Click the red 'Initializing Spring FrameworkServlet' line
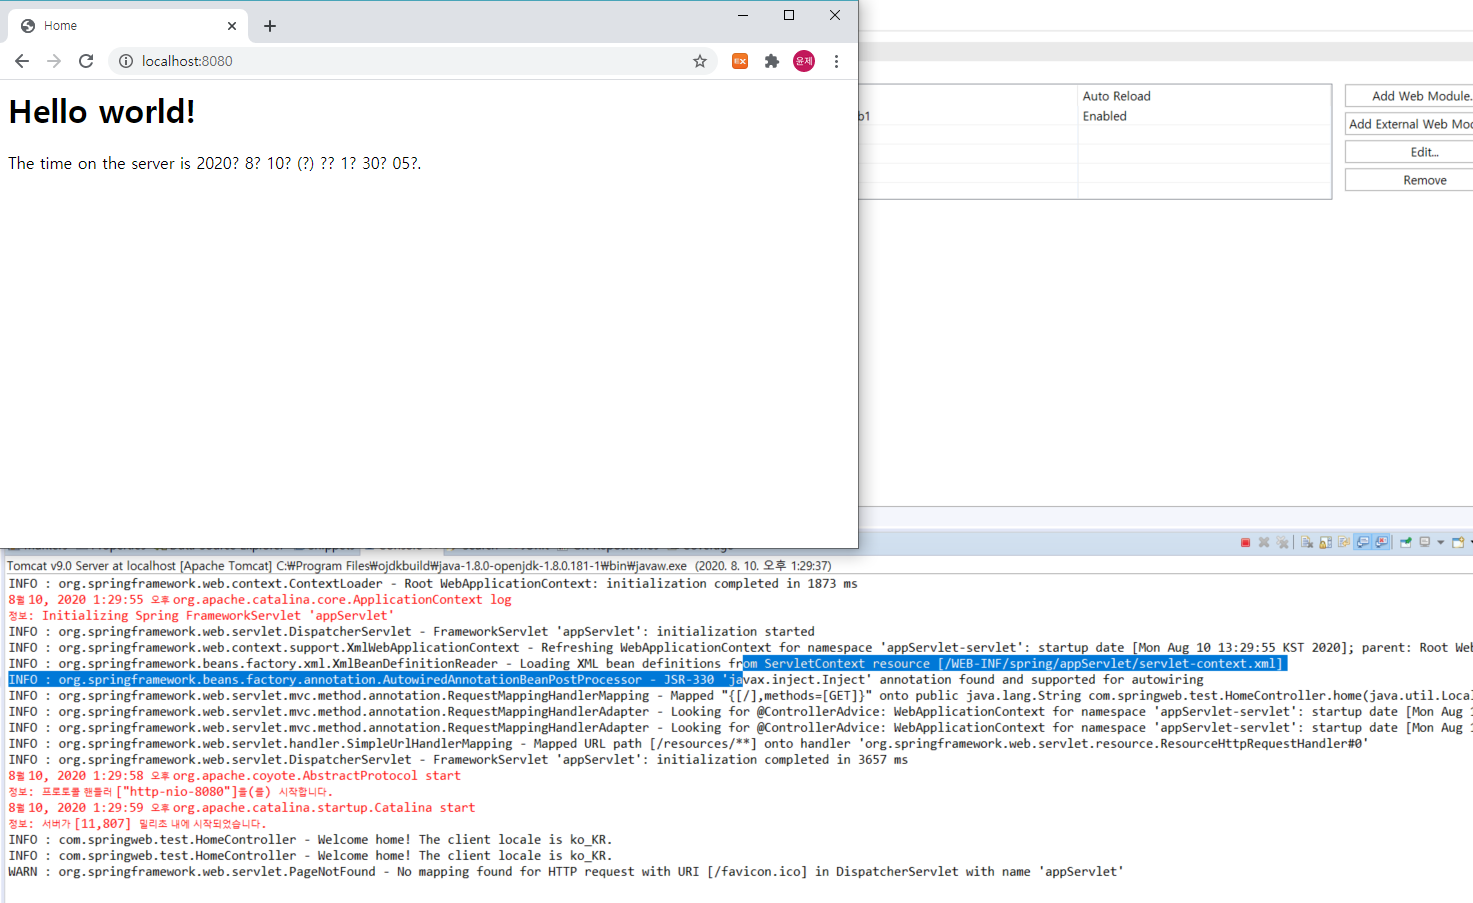Viewport: 1473px width, 903px height. (201, 616)
